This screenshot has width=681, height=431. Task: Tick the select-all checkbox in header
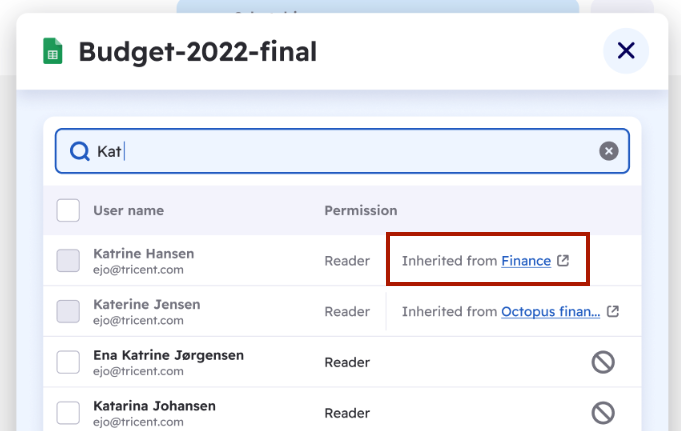(x=68, y=210)
